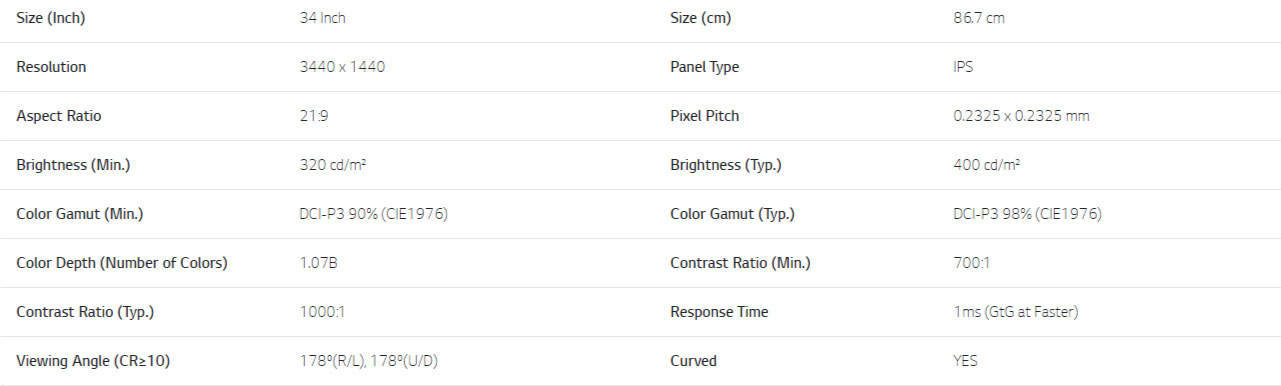Click the Color Depth (Number of Colors) label
The image size is (1281, 386).
(122, 263)
